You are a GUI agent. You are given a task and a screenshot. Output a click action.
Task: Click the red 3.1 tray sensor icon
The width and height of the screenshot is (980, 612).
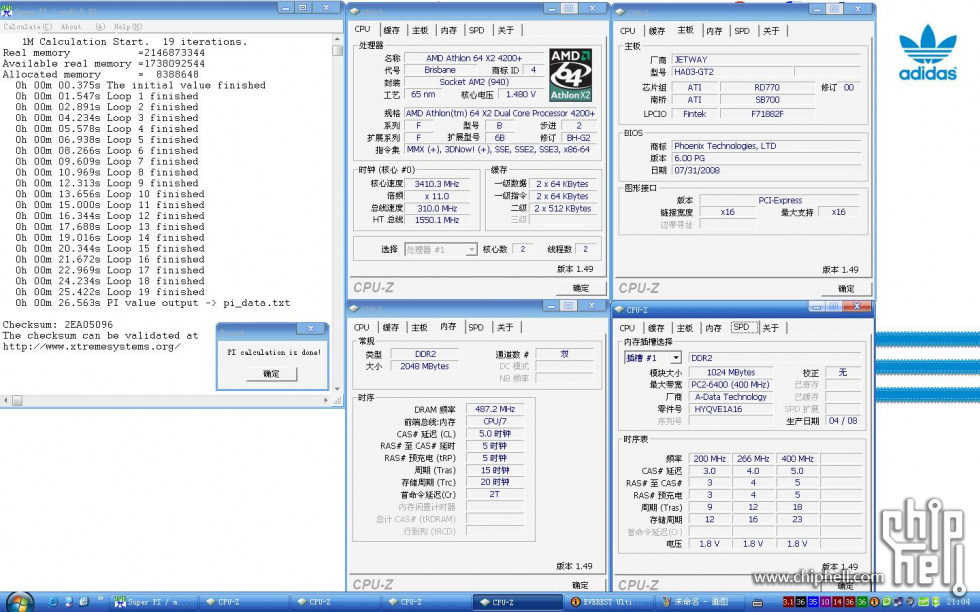click(x=788, y=602)
